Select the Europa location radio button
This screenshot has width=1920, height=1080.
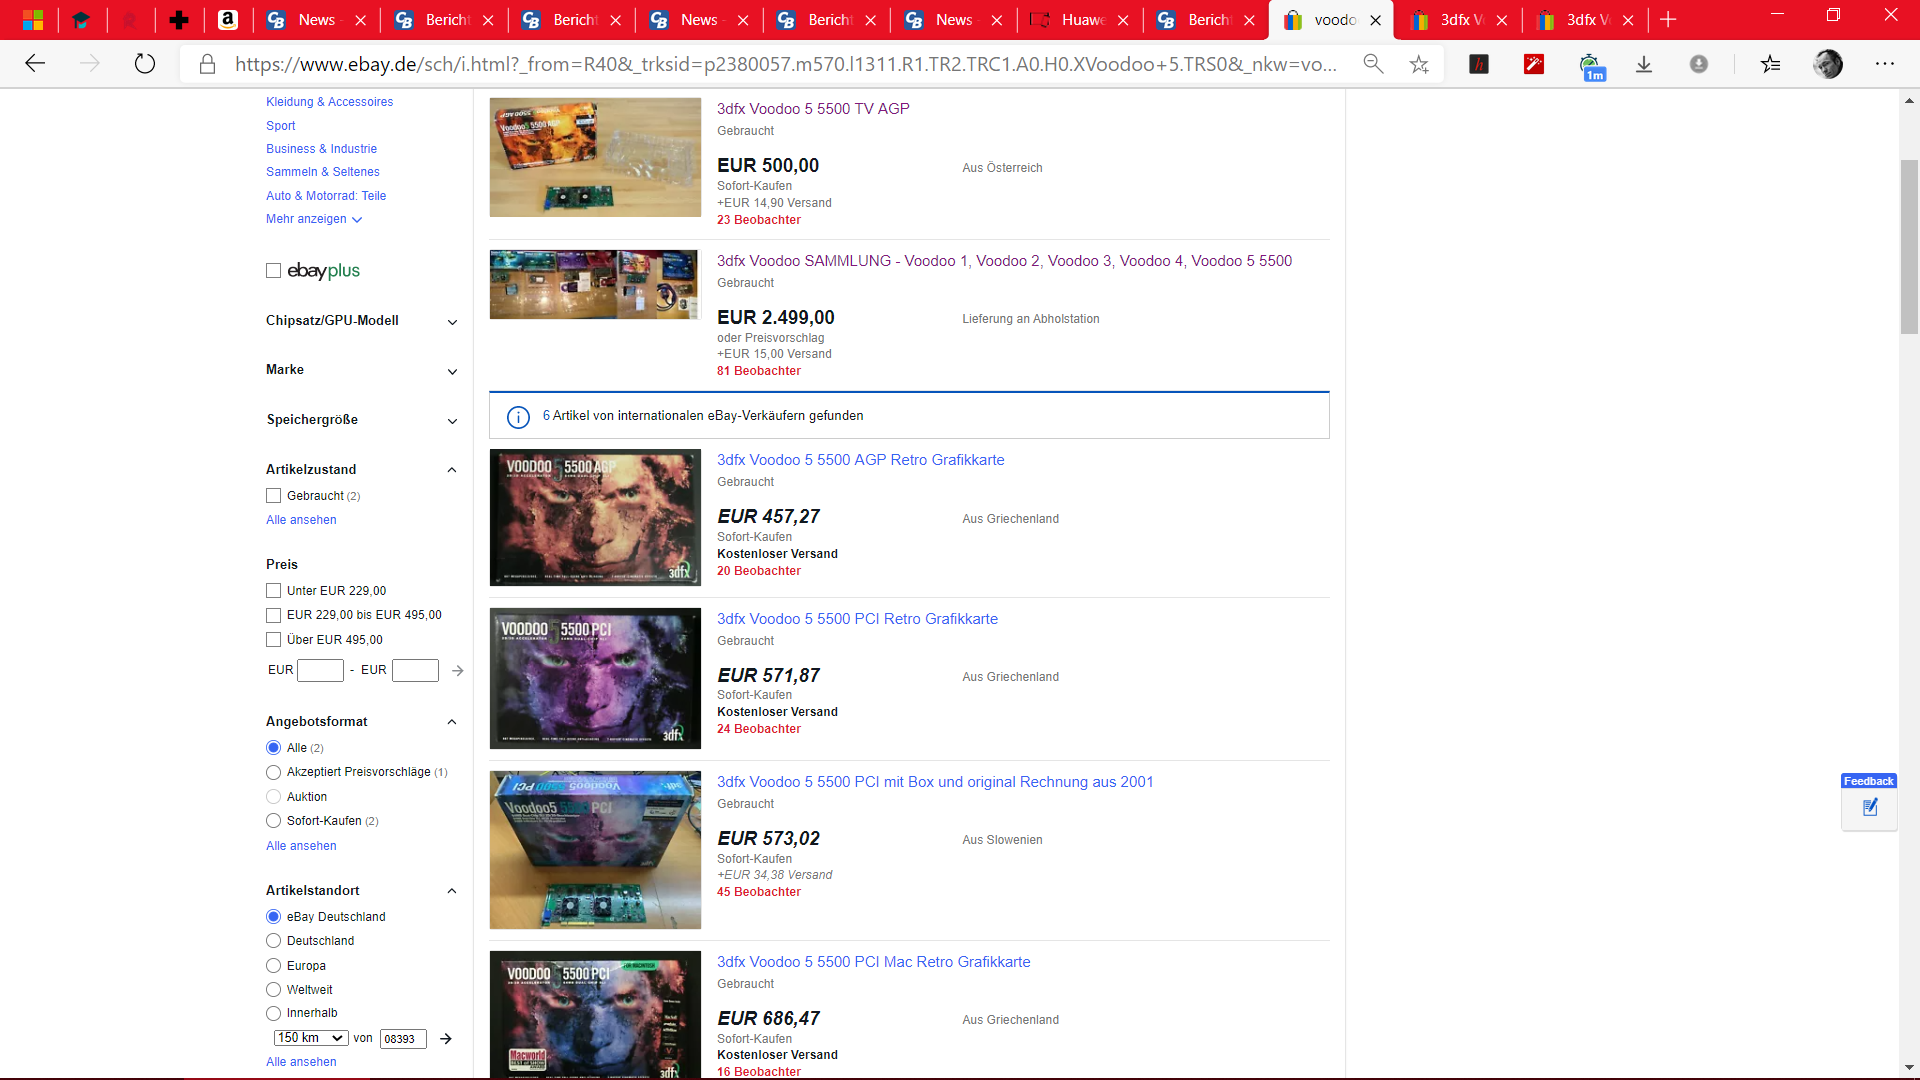[x=273, y=966]
